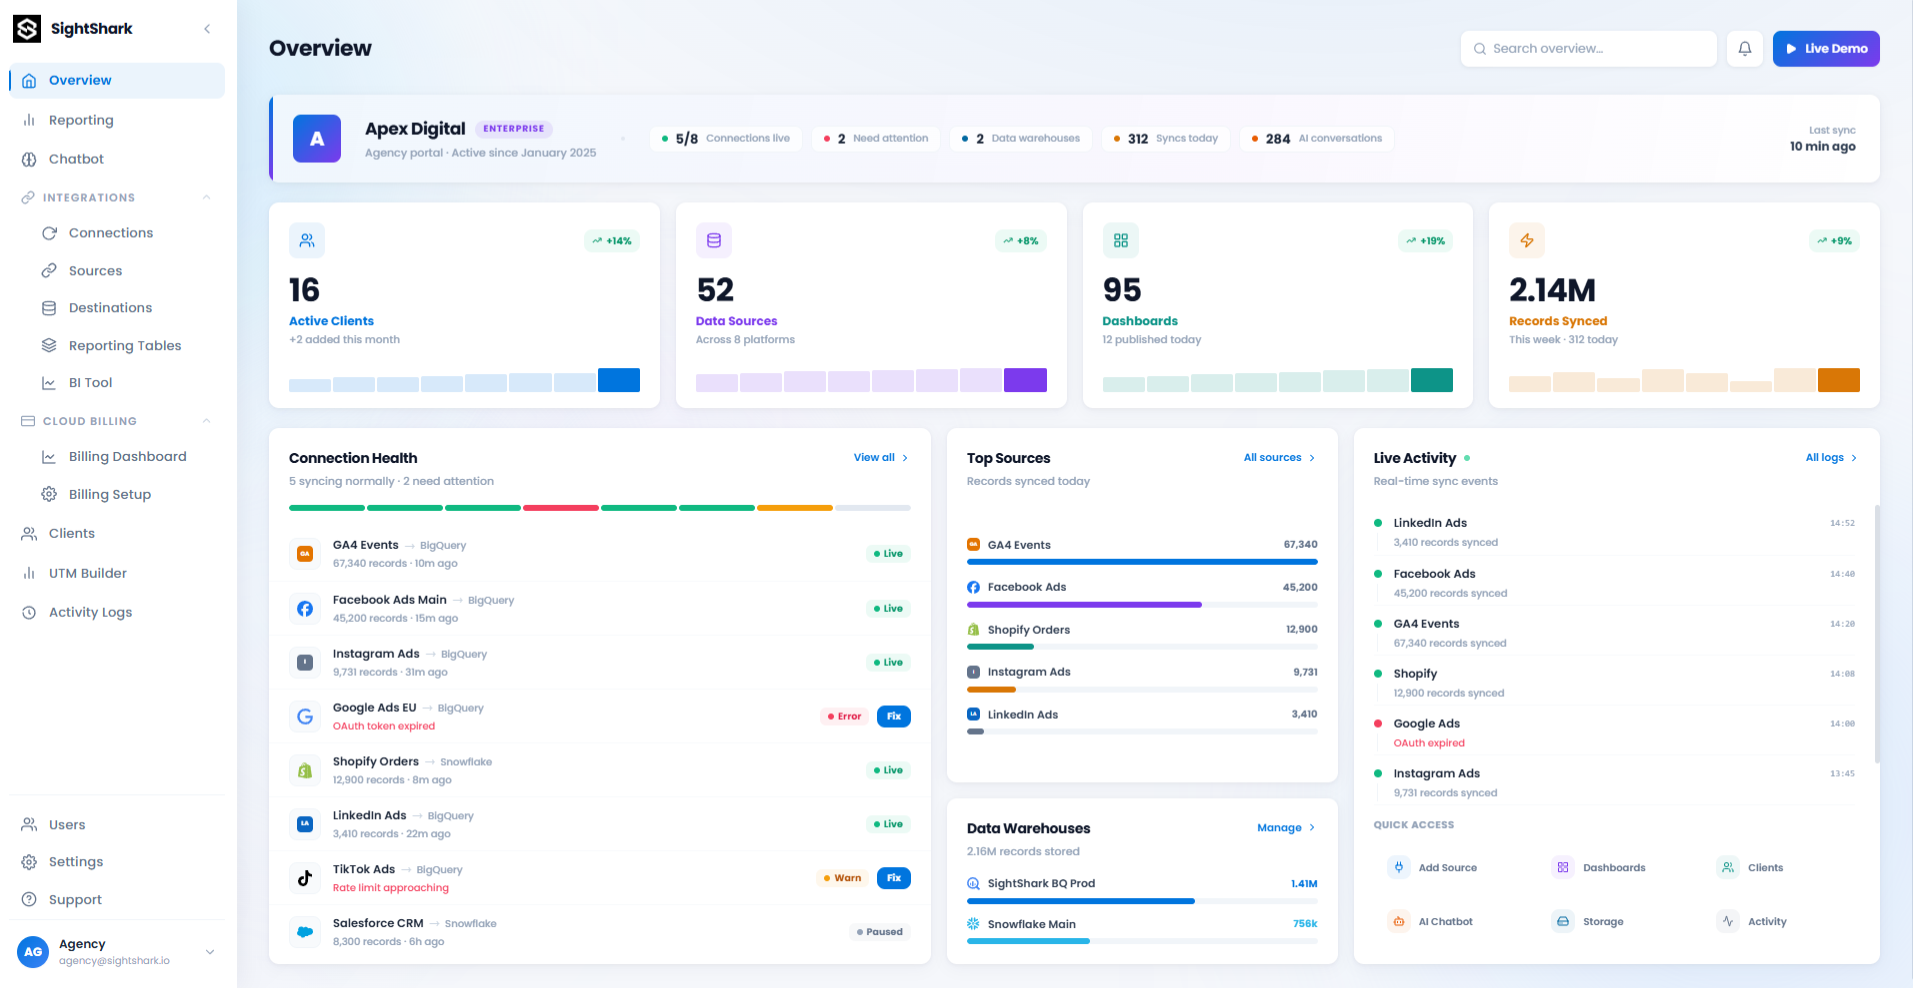Click the Google Ads EU logo icon
The image size is (1913, 988).
pyautogui.click(x=305, y=716)
